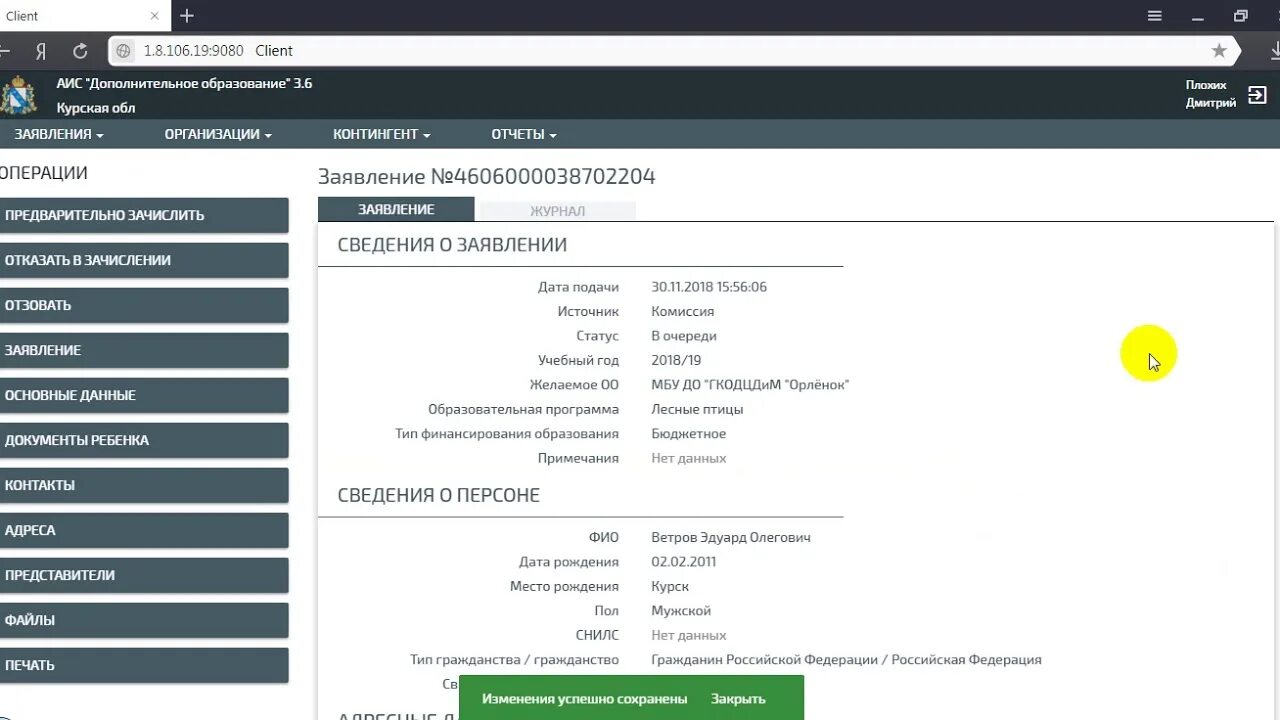Click the gender value "Мужской"
Screen dimensions: 1280x720
[x=681, y=611]
